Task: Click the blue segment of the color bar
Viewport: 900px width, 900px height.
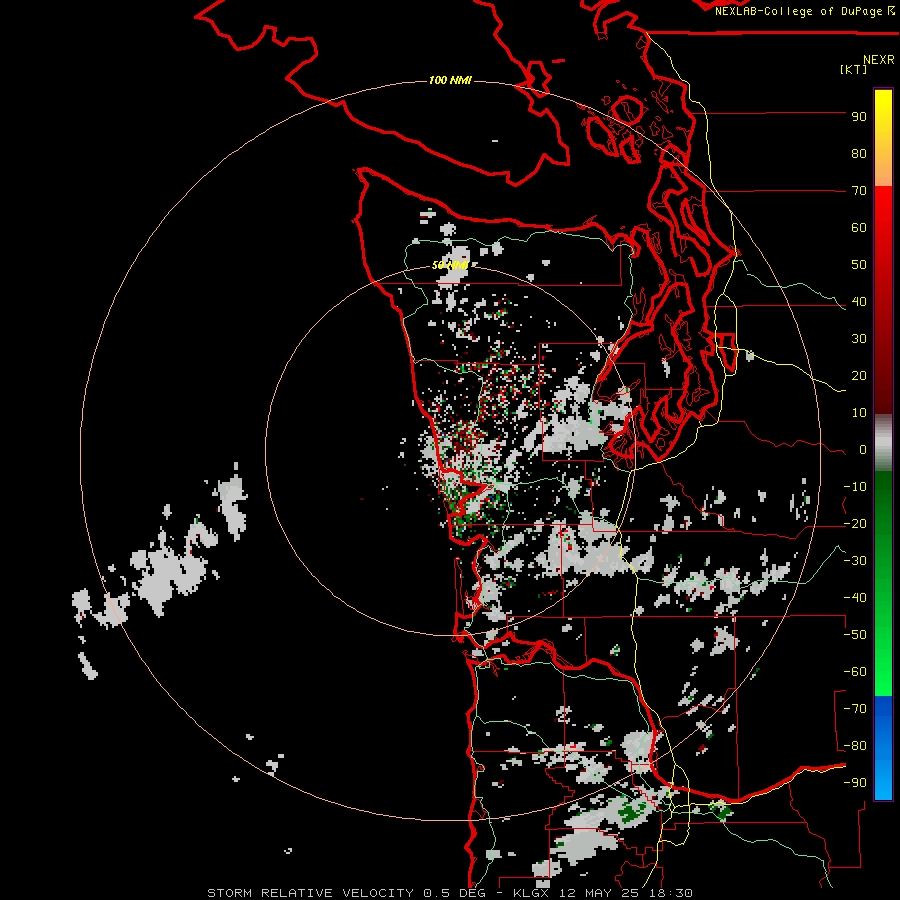Action: coord(883,748)
